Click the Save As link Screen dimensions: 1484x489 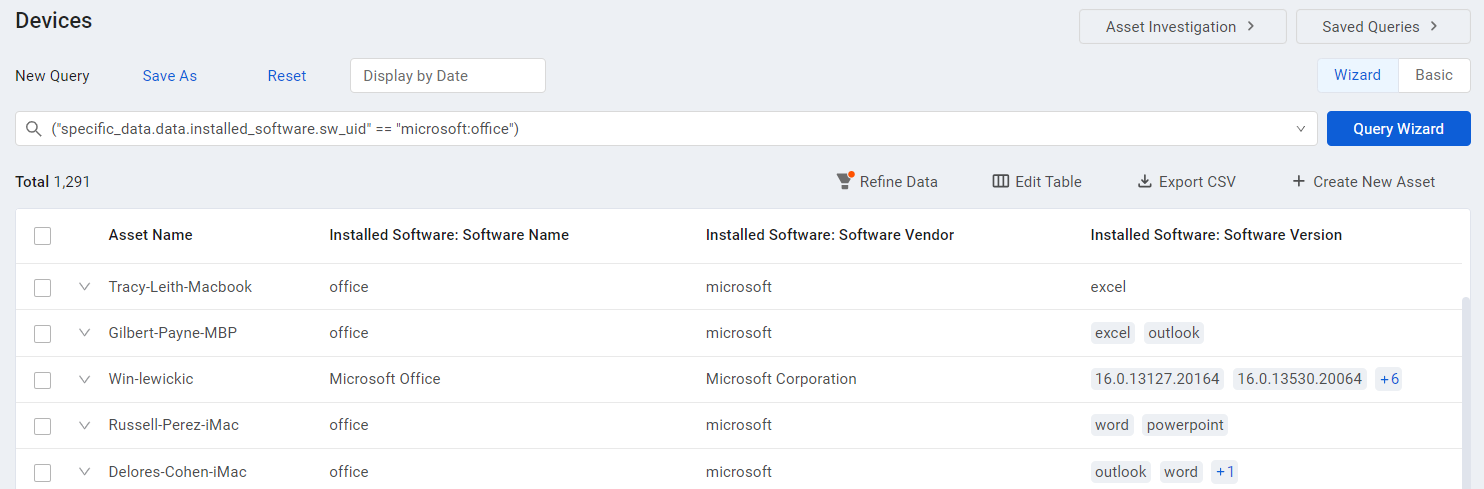click(170, 76)
